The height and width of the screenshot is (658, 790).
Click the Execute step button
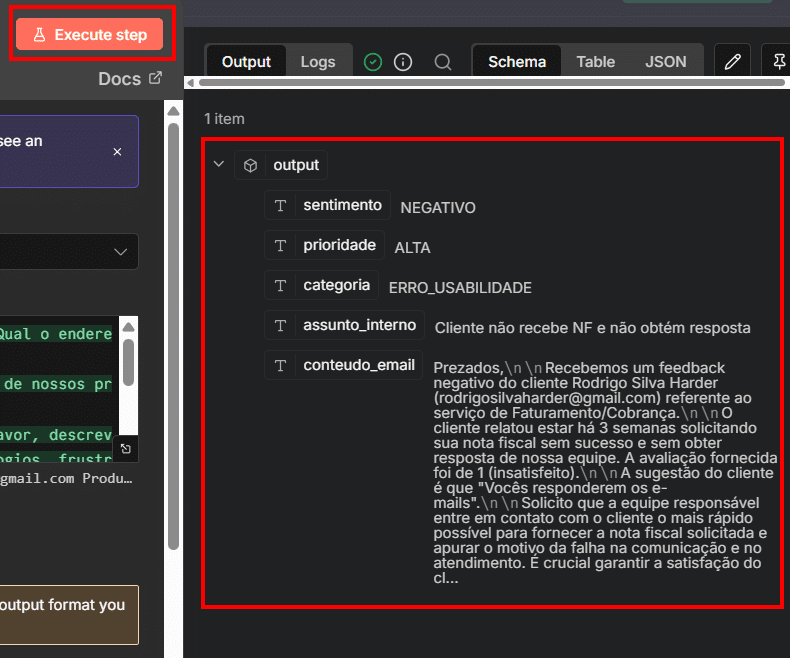click(90, 34)
